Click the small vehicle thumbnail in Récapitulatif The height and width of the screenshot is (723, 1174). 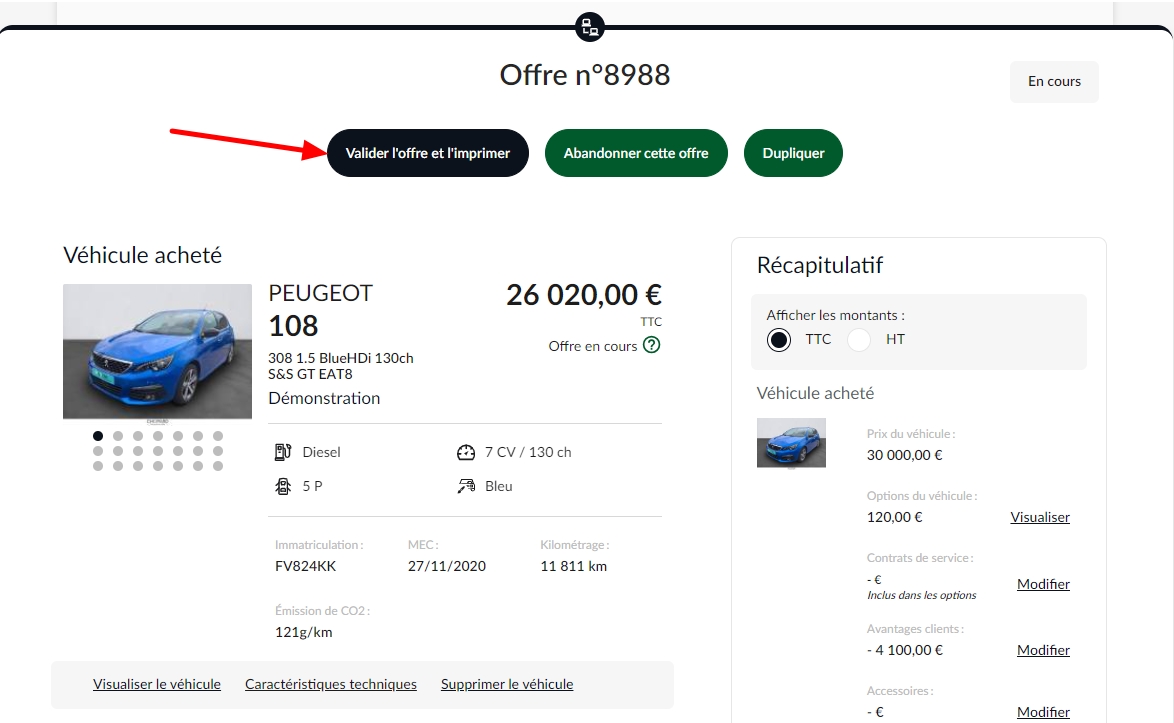click(791, 443)
